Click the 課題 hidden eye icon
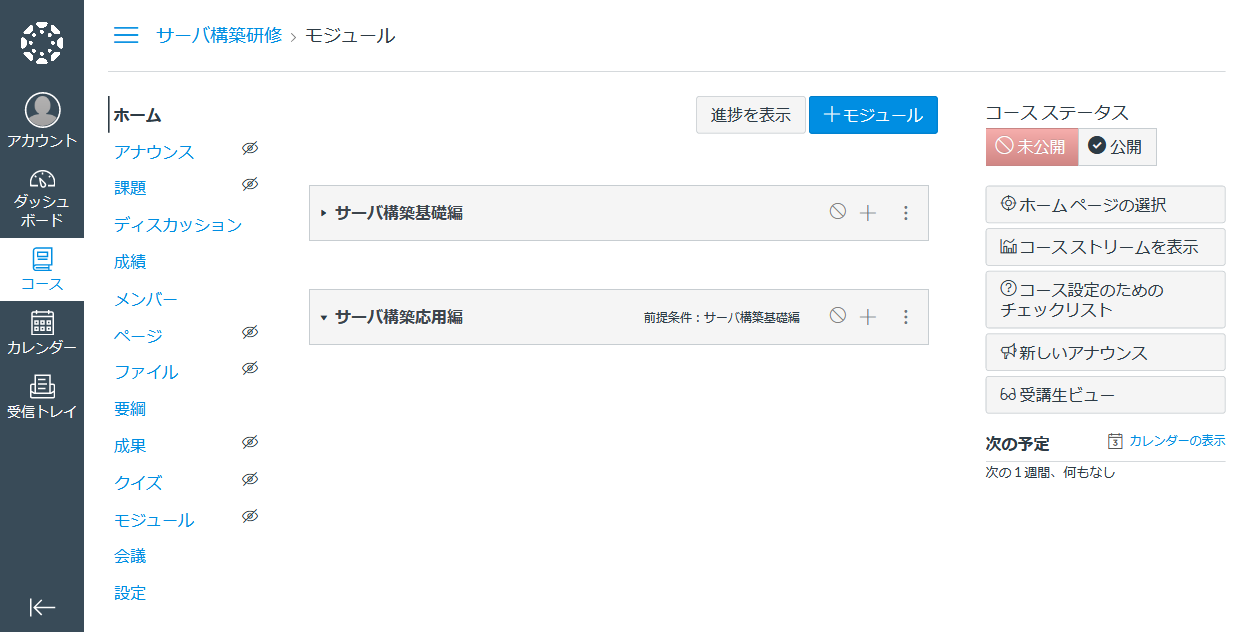This screenshot has width=1250, height=632. click(x=250, y=184)
